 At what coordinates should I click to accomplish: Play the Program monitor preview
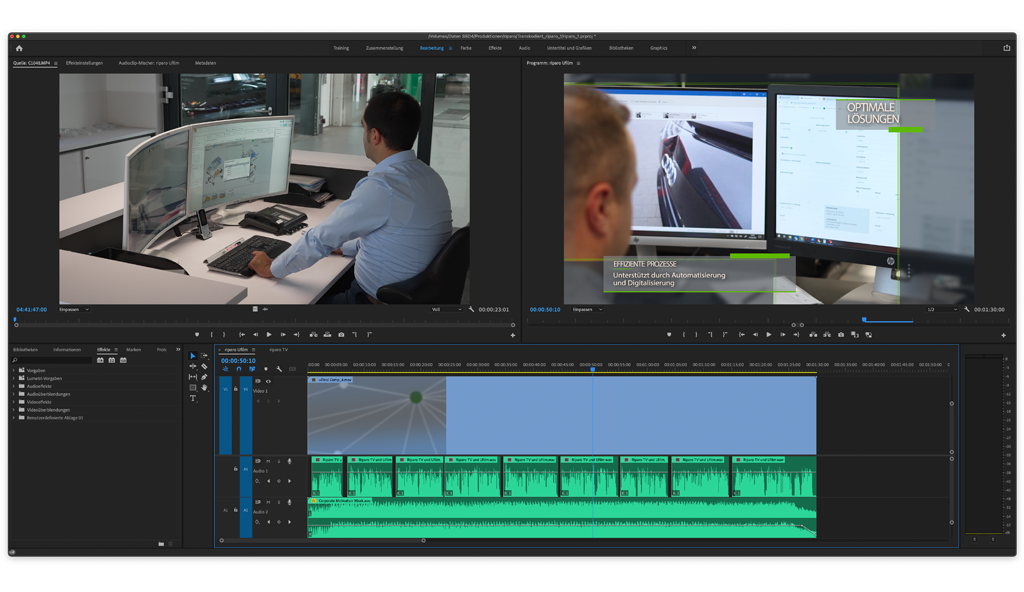point(768,334)
